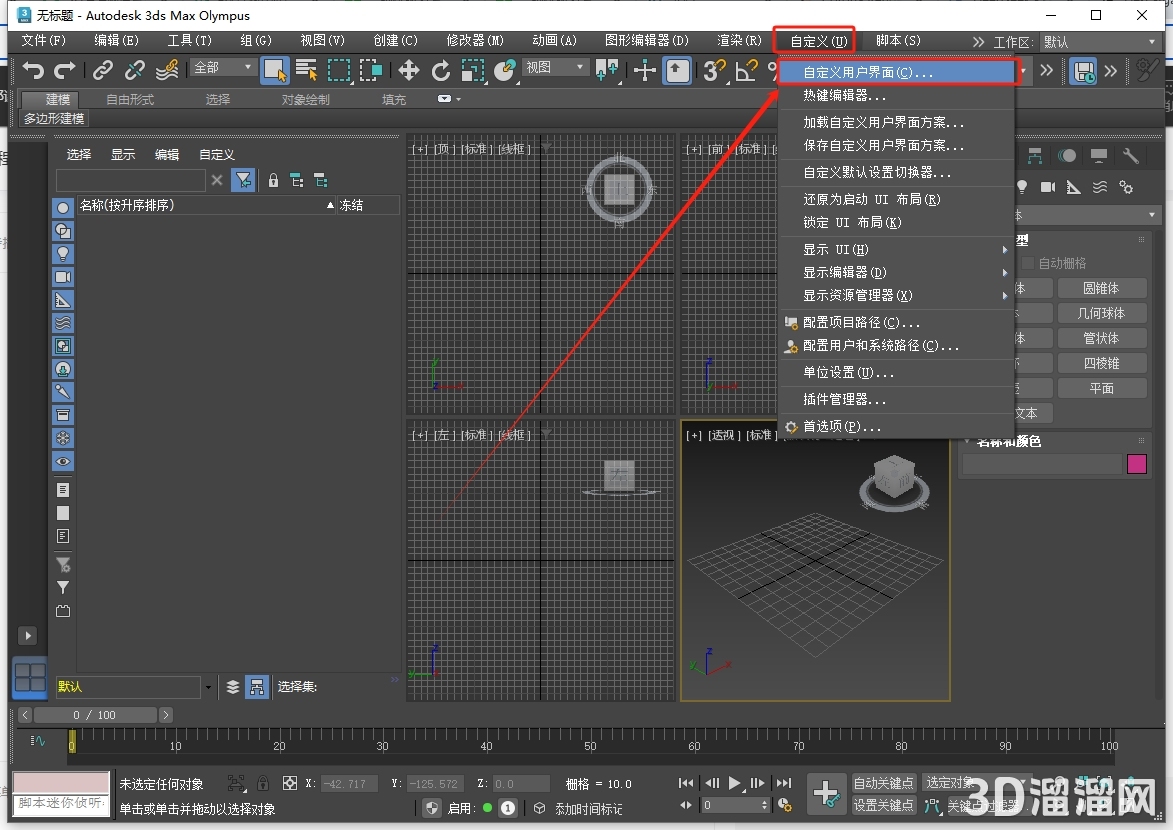Open the 编辑(E) menu
Viewport: 1173px width, 830px height.
click(116, 40)
